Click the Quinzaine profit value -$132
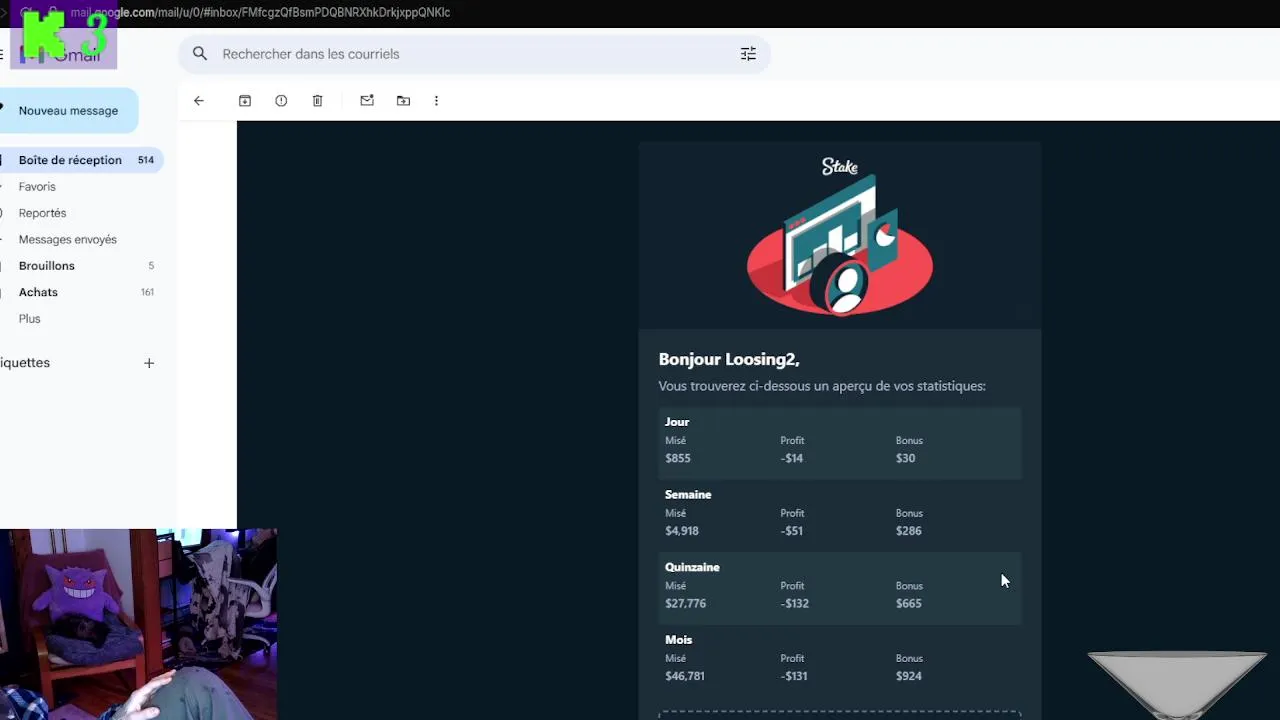Image resolution: width=1280 pixels, height=720 pixels. pos(795,604)
